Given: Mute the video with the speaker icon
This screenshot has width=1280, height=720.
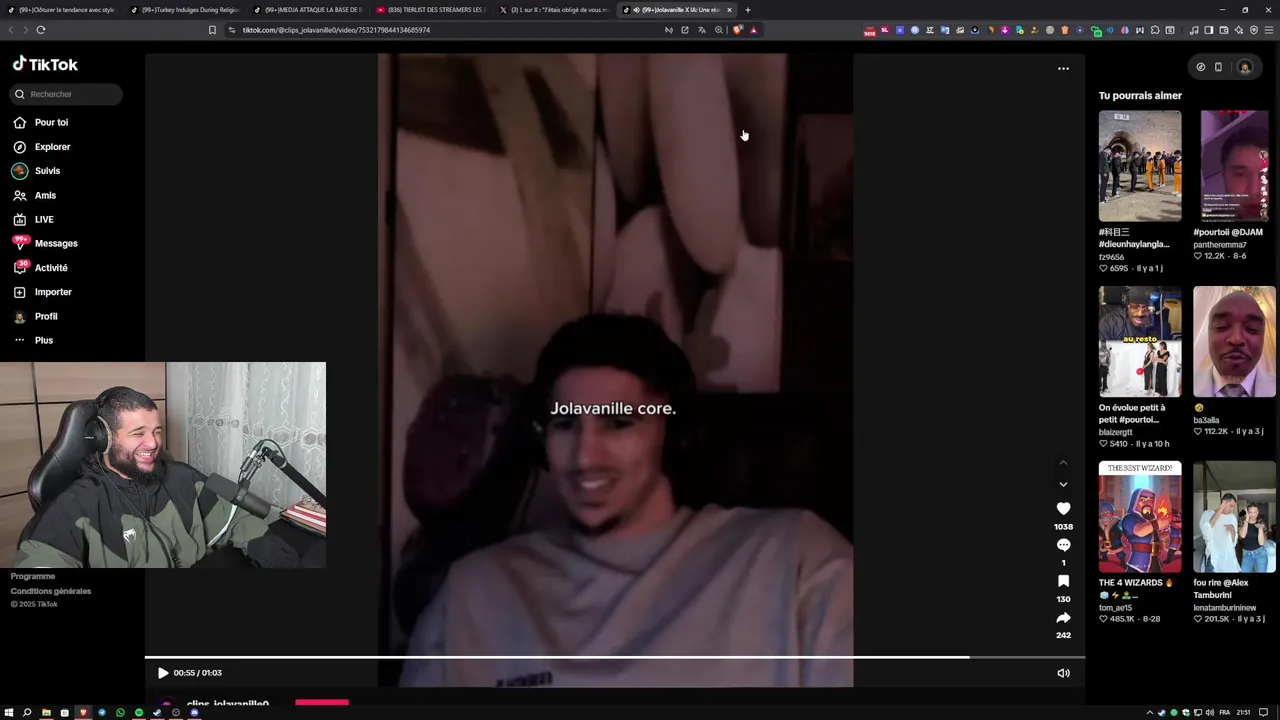Looking at the screenshot, I should (1063, 673).
